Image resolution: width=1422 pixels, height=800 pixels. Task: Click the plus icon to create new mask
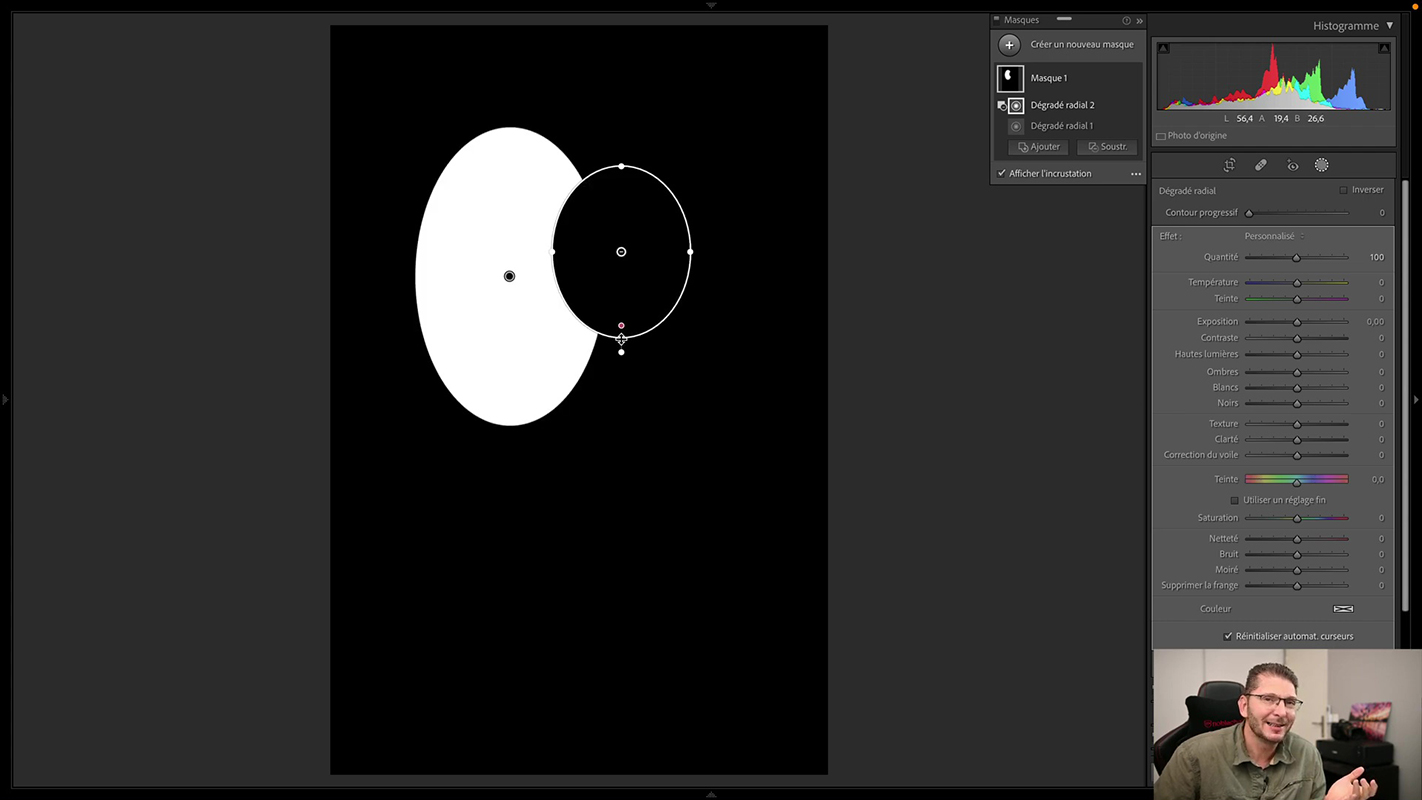[x=1009, y=44]
